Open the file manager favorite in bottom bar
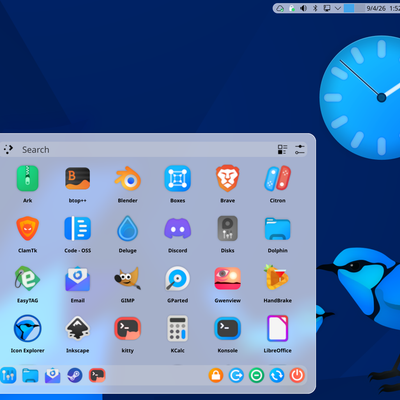Image resolution: width=400 pixels, height=400 pixels. tap(30, 376)
